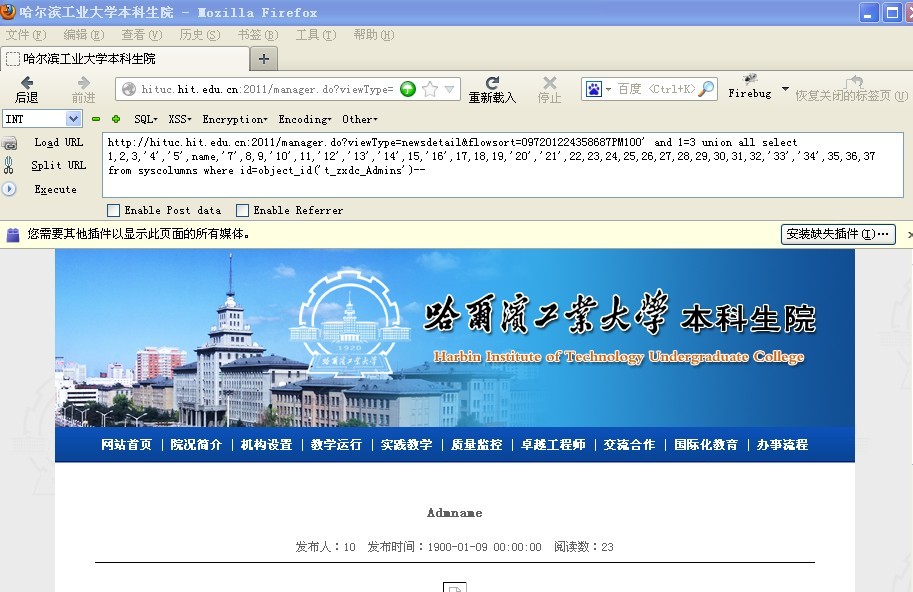Image resolution: width=913 pixels, height=592 pixels.
Task: Open the 书签 (Bookmarks) menu
Action: pos(258,35)
